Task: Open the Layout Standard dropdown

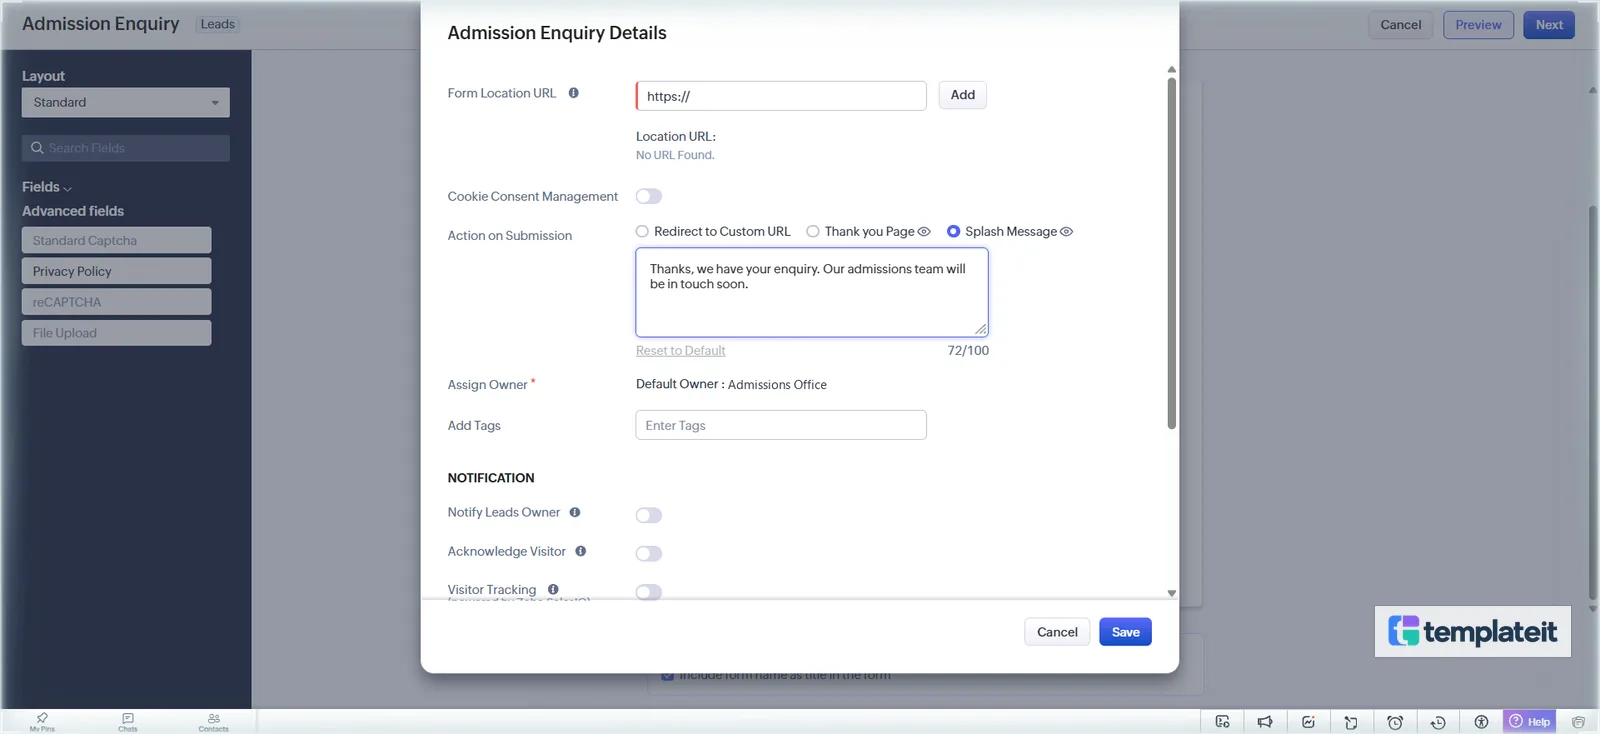Action: [x=126, y=102]
